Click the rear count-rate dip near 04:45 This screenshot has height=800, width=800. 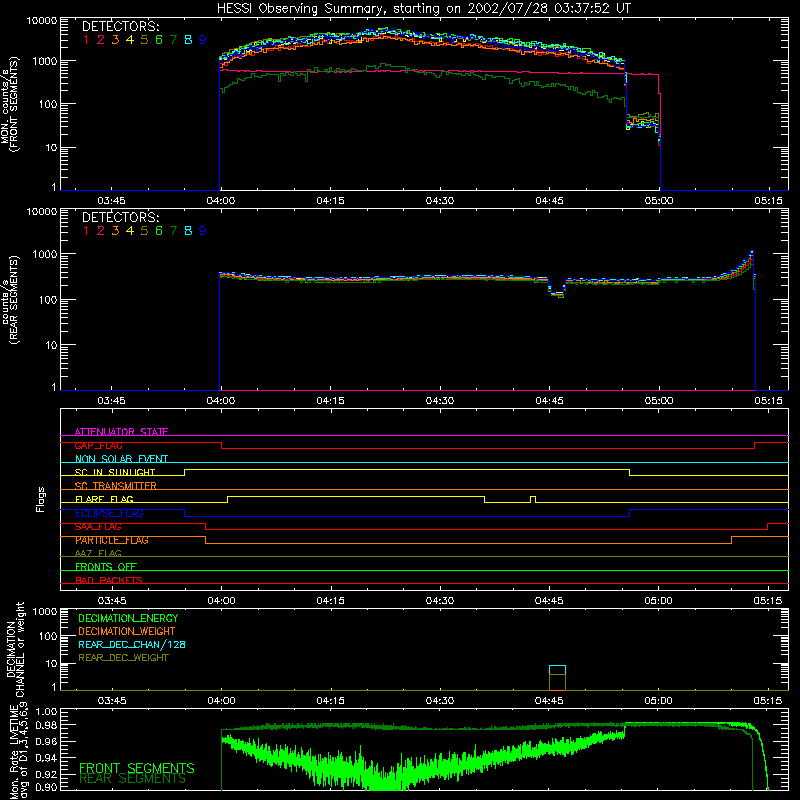coord(557,287)
